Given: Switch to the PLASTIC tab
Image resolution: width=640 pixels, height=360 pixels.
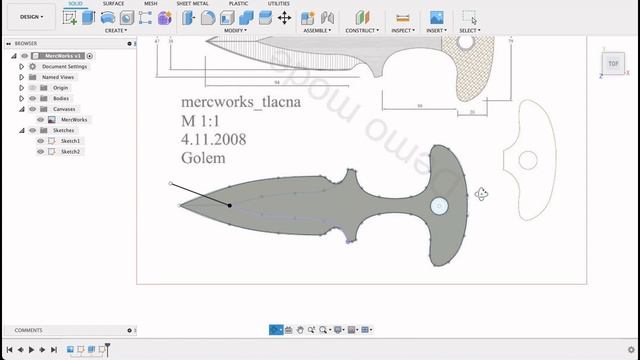Looking at the screenshot, I should tap(238, 3).
